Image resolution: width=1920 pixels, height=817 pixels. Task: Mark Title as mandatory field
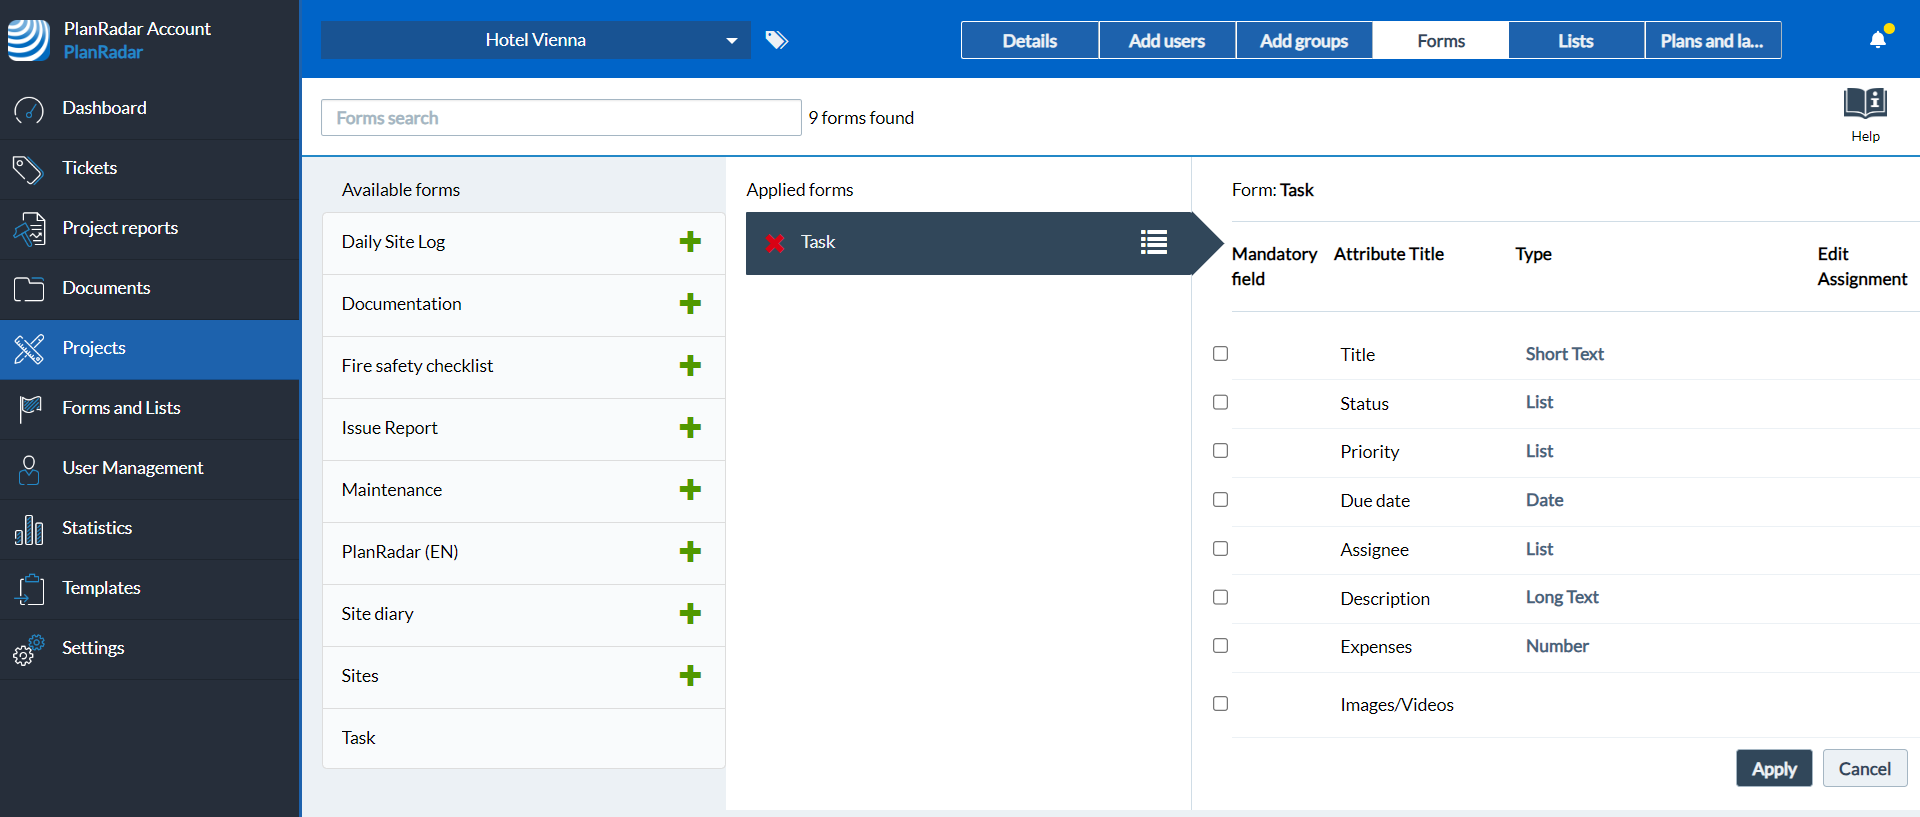pos(1220,354)
